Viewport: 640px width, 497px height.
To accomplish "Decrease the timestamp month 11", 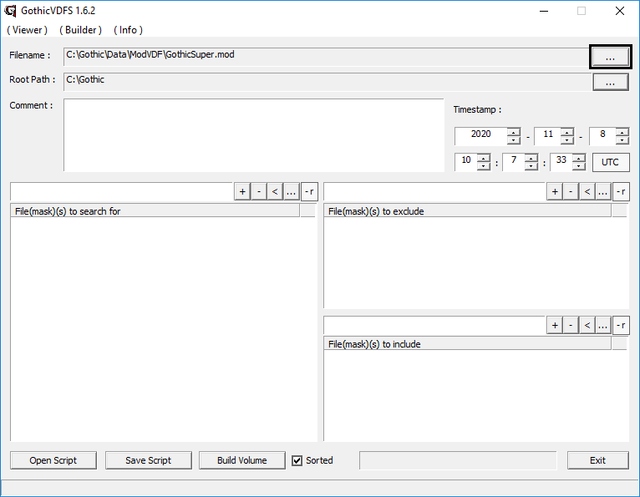I will [567, 140].
